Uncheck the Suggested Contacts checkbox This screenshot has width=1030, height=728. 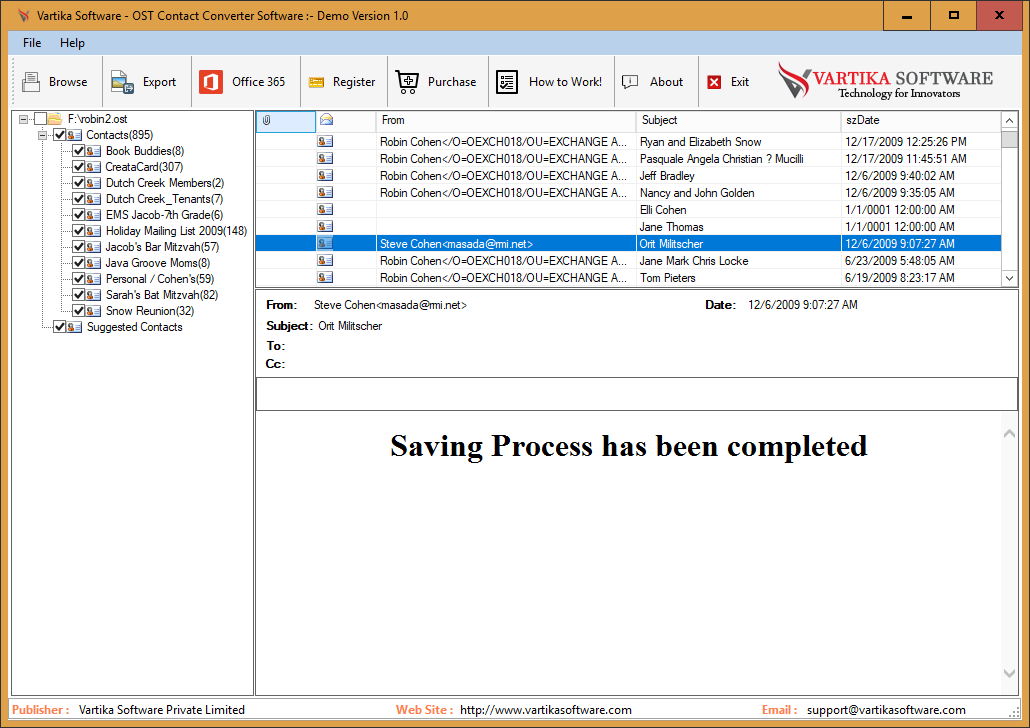(59, 327)
